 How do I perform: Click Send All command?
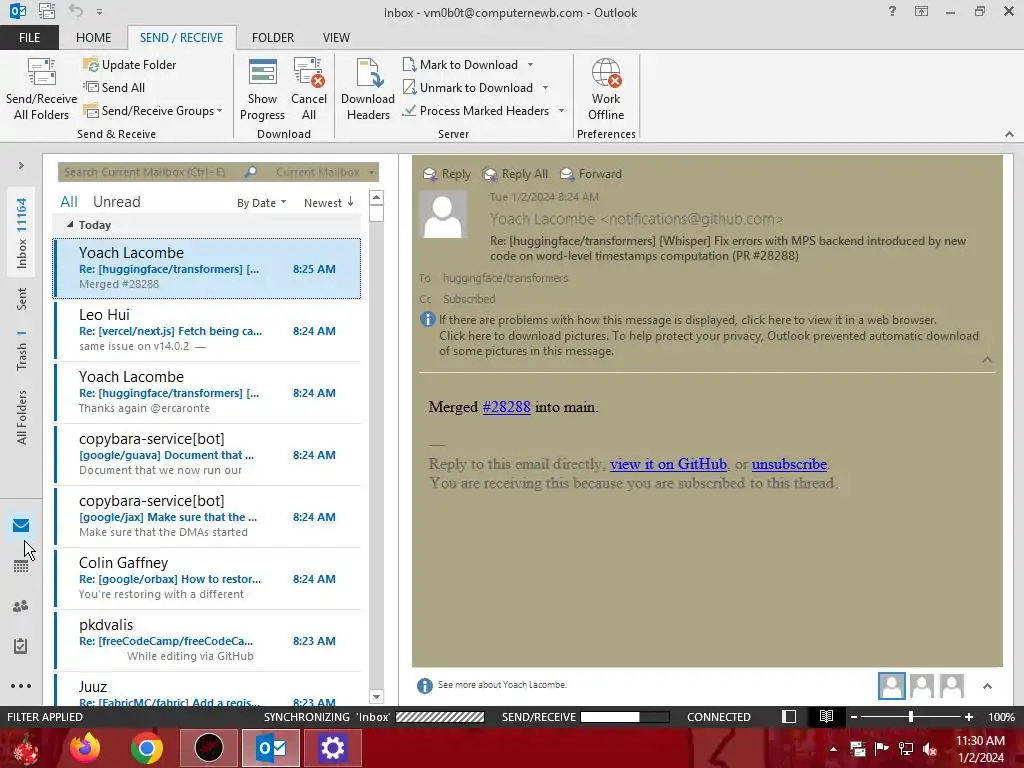(115, 88)
